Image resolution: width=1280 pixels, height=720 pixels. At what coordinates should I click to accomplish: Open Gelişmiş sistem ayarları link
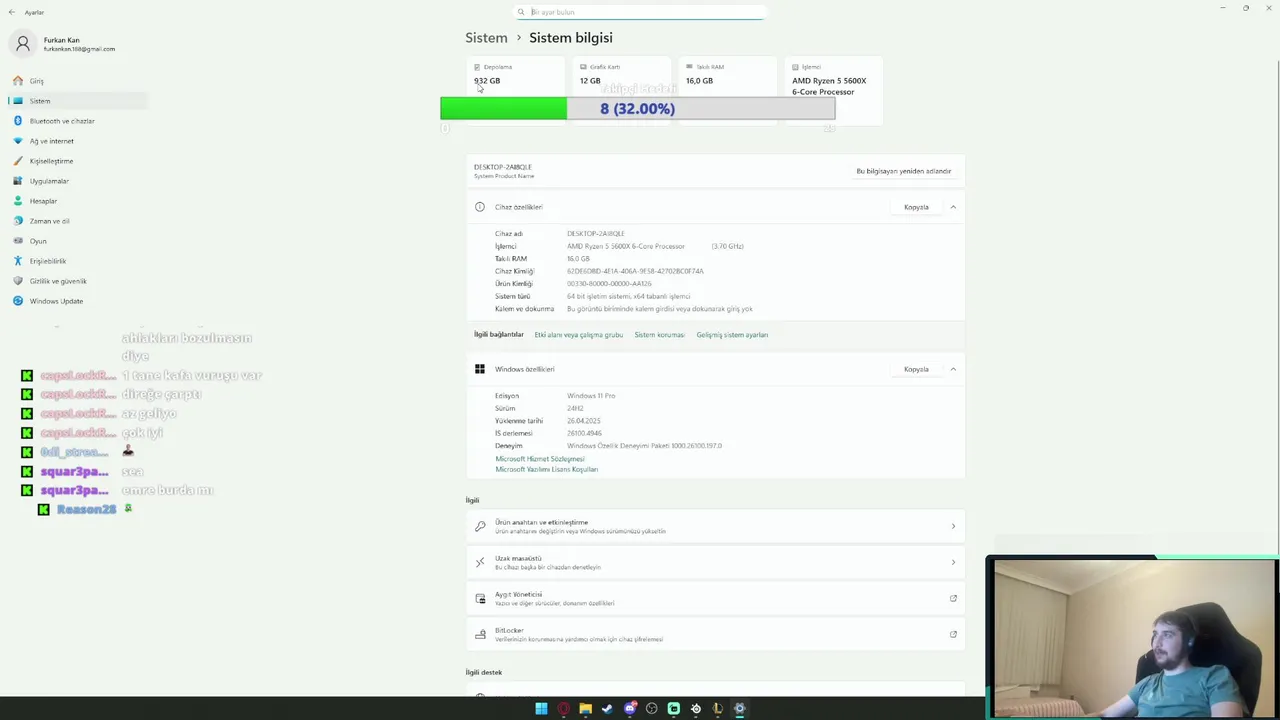732,335
